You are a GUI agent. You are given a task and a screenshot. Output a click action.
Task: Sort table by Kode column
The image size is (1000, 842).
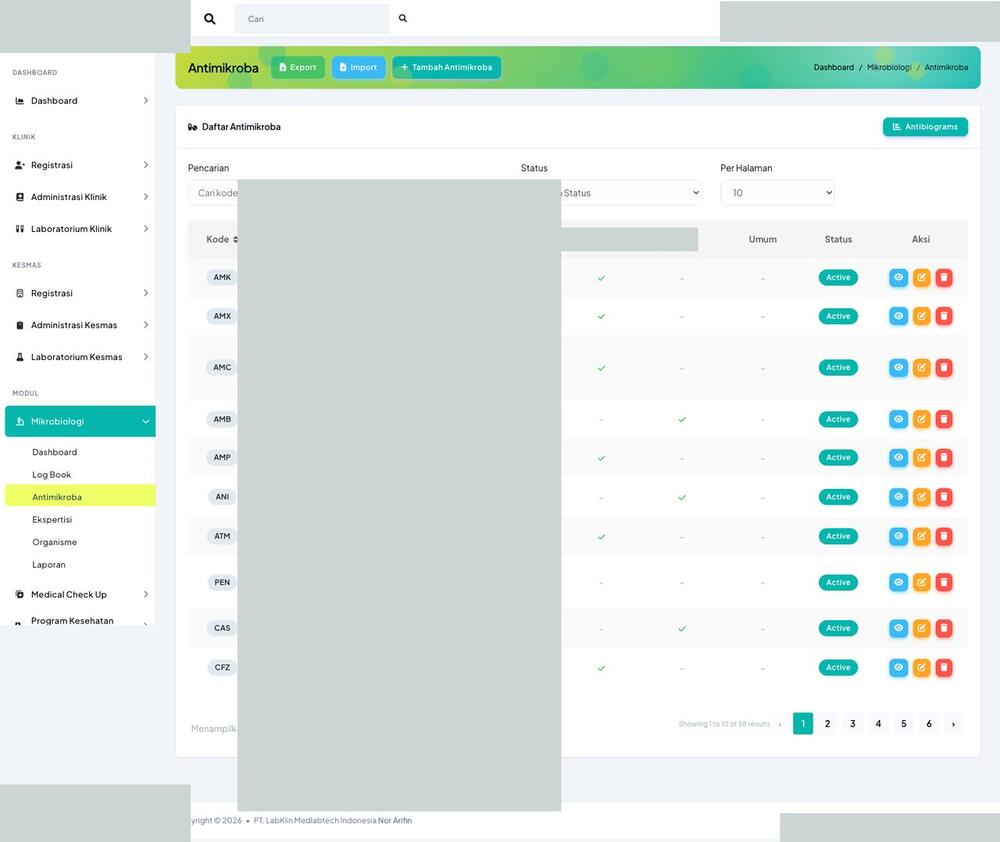click(222, 239)
